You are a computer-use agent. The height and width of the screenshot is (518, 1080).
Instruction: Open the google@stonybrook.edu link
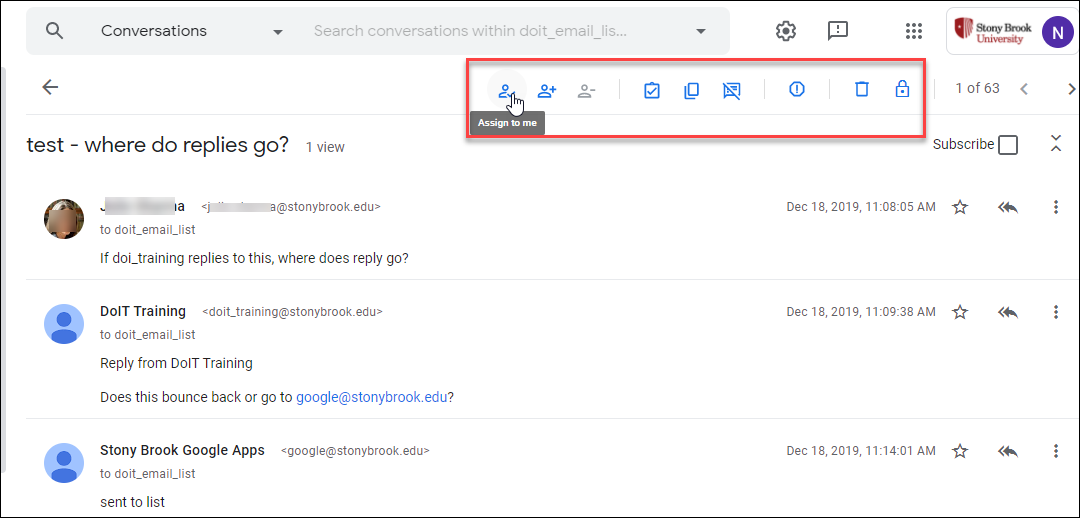371,397
